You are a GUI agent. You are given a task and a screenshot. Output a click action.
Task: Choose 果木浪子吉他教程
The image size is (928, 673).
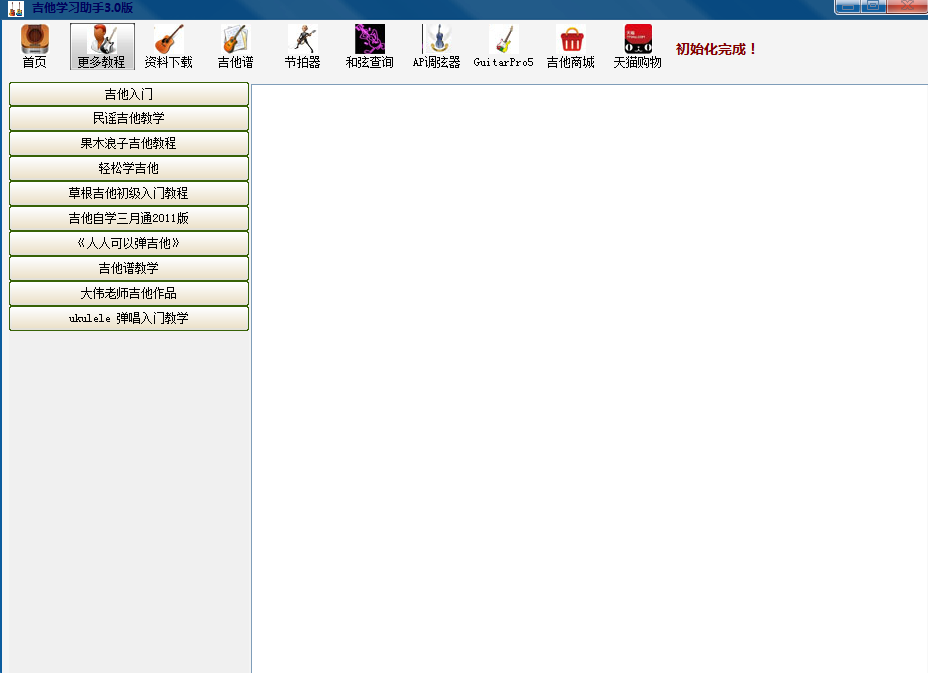pos(129,143)
